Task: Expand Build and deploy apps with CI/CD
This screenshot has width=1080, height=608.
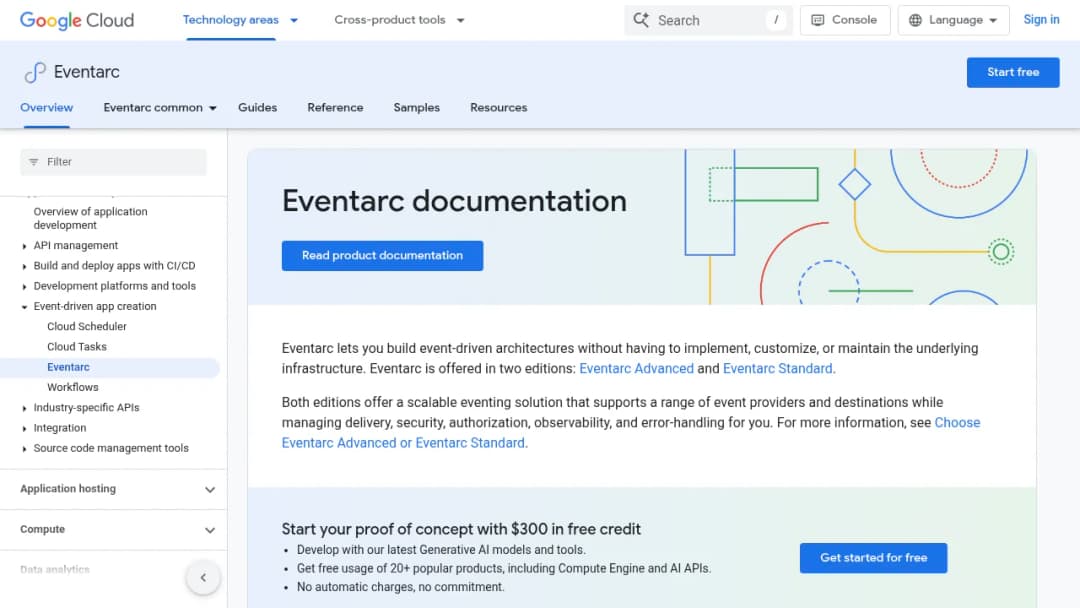Action: point(24,266)
